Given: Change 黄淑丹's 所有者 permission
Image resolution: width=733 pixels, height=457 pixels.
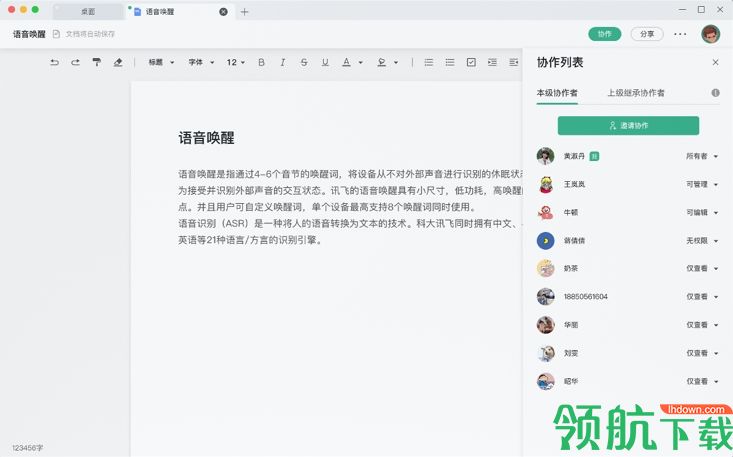Looking at the screenshot, I should tap(702, 156).
